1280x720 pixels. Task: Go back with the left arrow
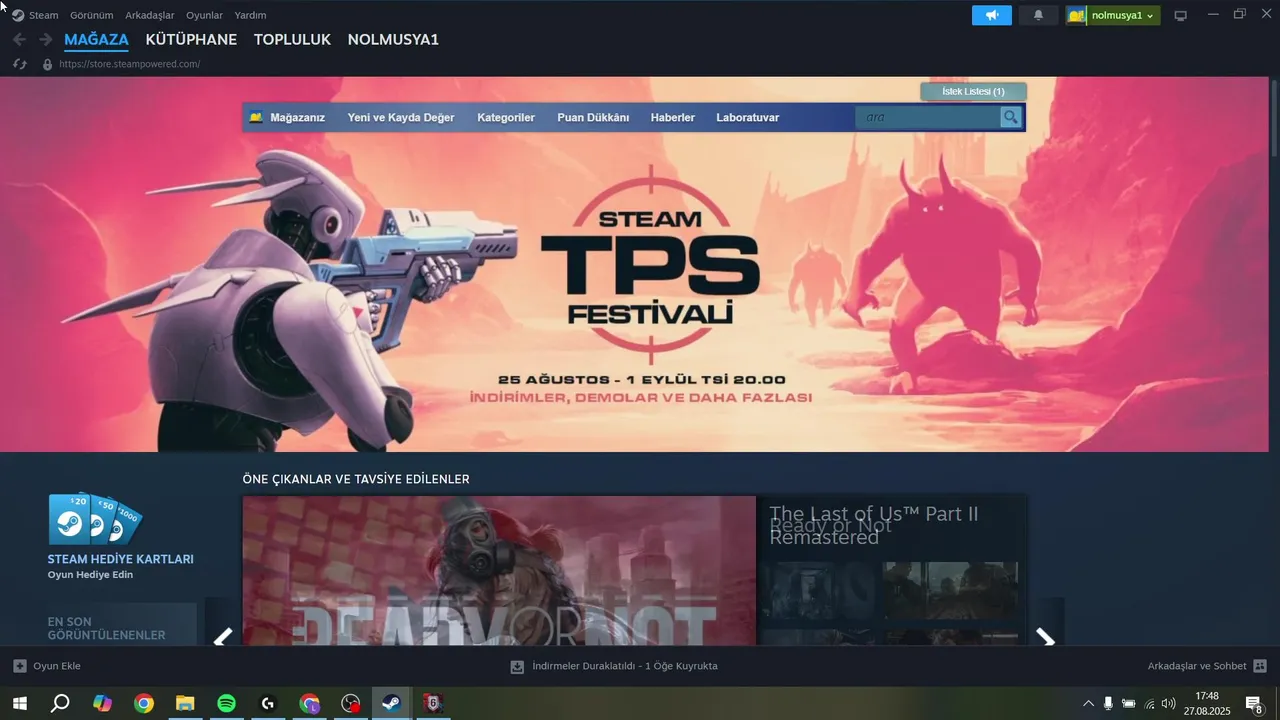click(19, 39)
